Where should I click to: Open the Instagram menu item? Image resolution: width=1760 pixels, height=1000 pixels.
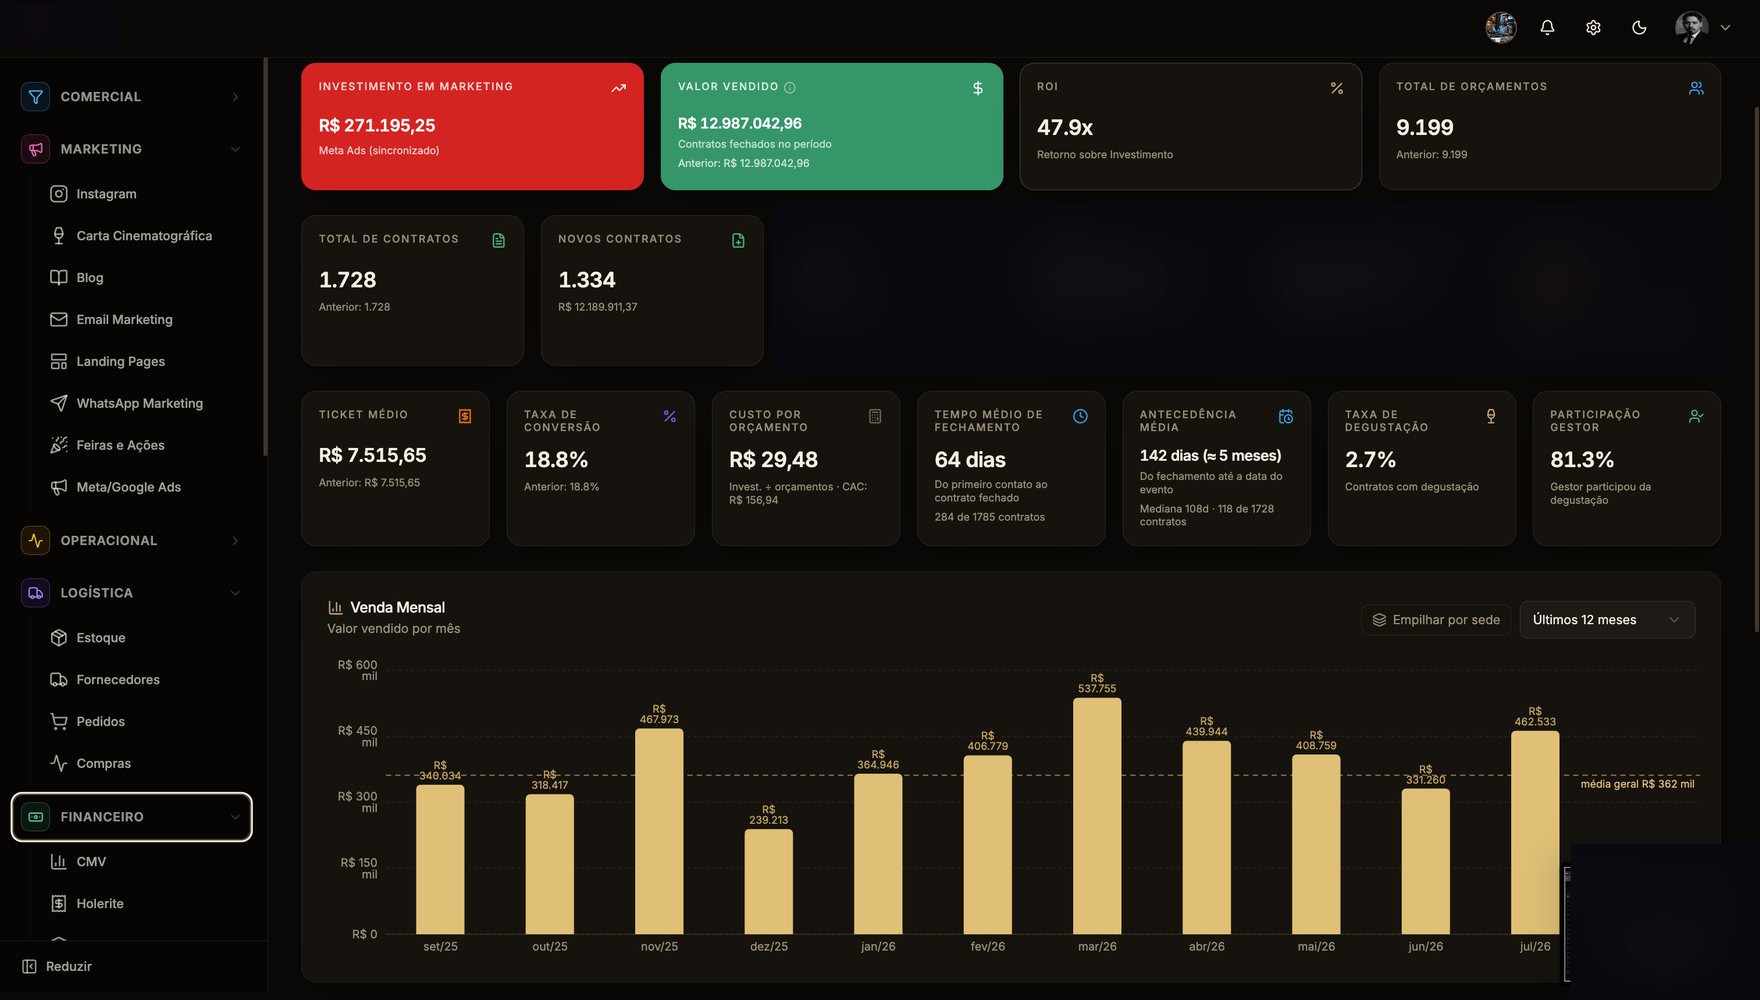tap(106, 194)
